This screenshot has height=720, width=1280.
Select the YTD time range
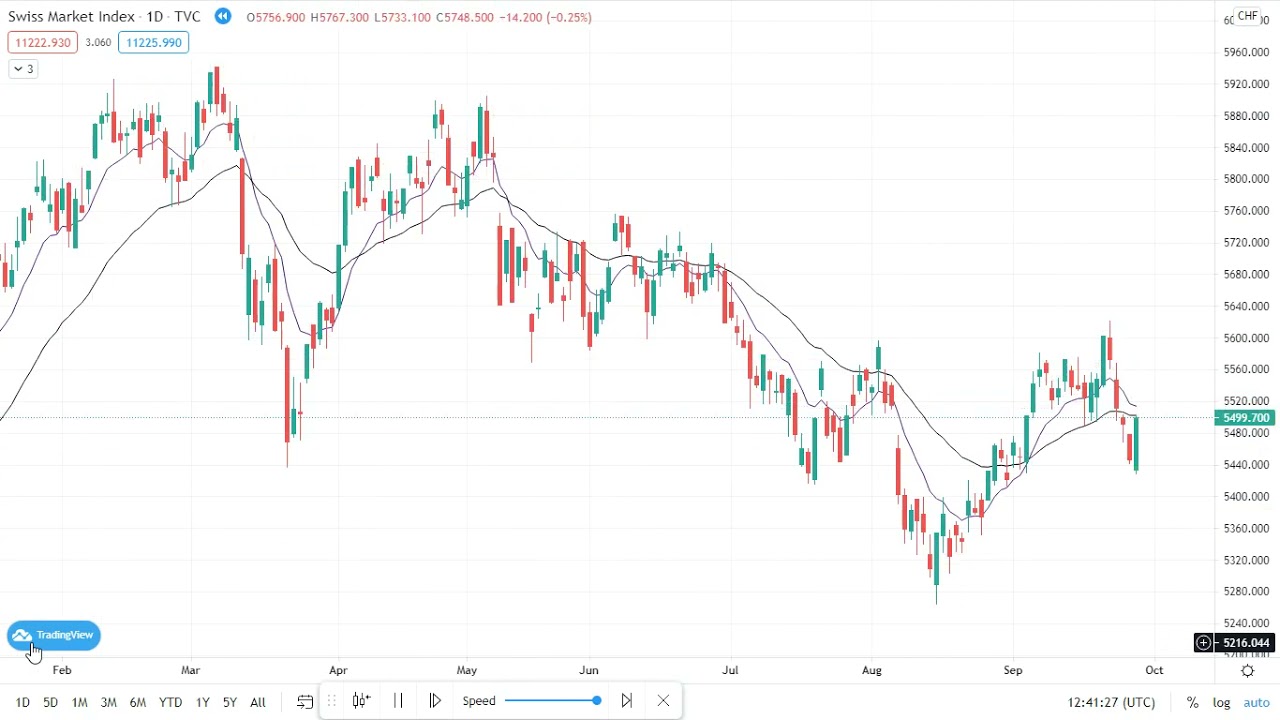(170, 703)
